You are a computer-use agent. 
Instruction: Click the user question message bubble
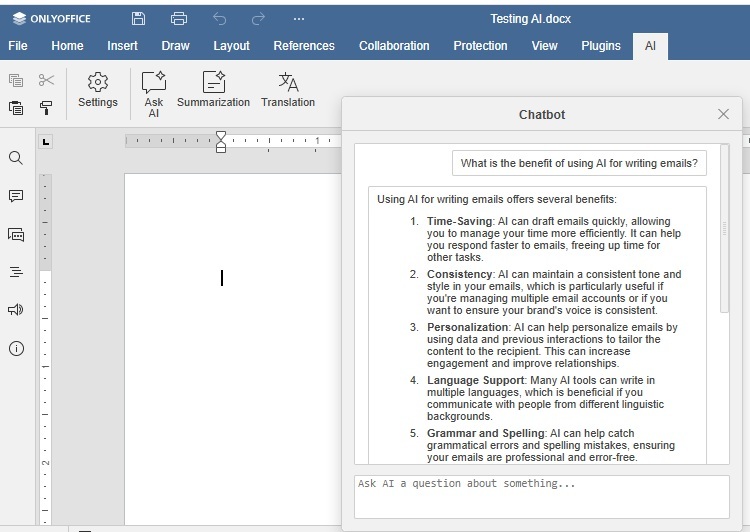[x=579, y=163]
